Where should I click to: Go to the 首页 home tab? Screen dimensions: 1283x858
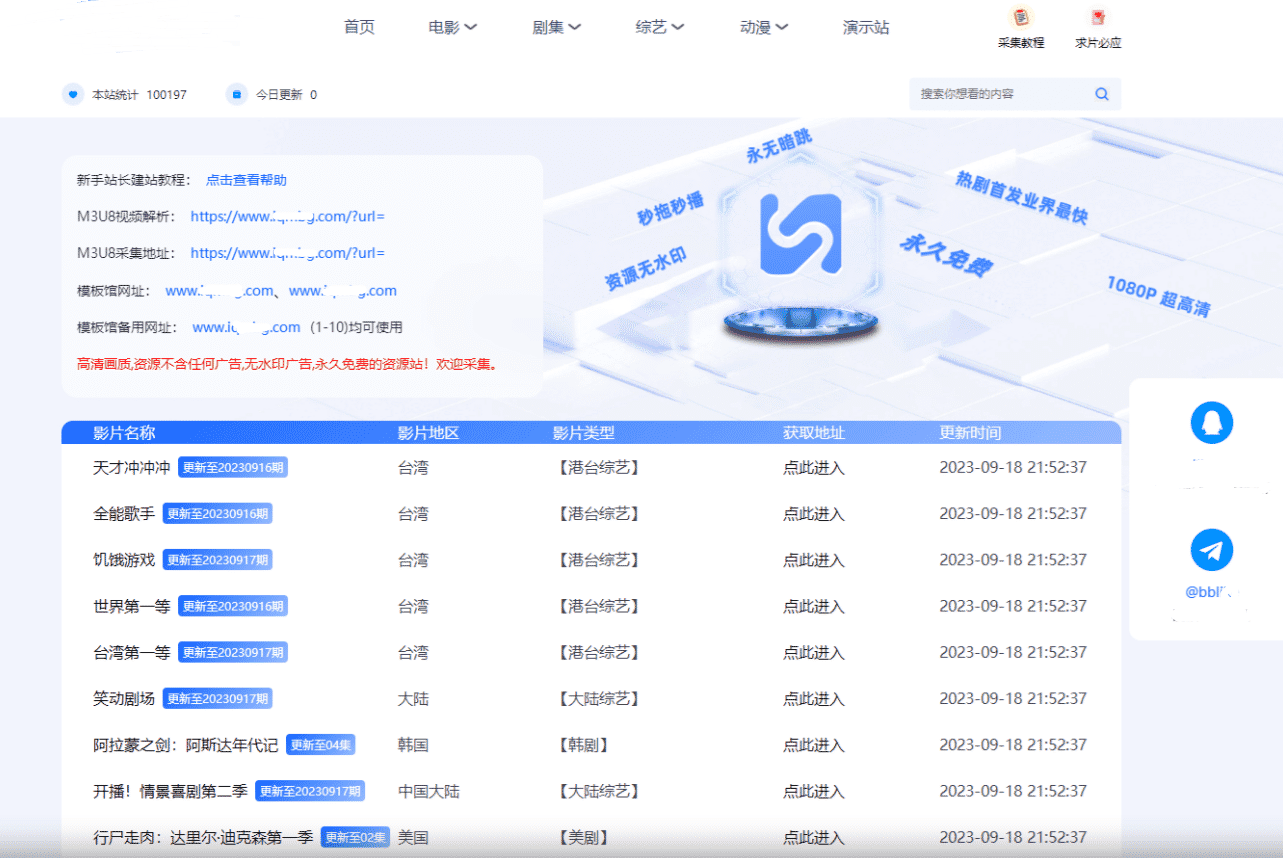pyautogui.click(x=359, y=27)
